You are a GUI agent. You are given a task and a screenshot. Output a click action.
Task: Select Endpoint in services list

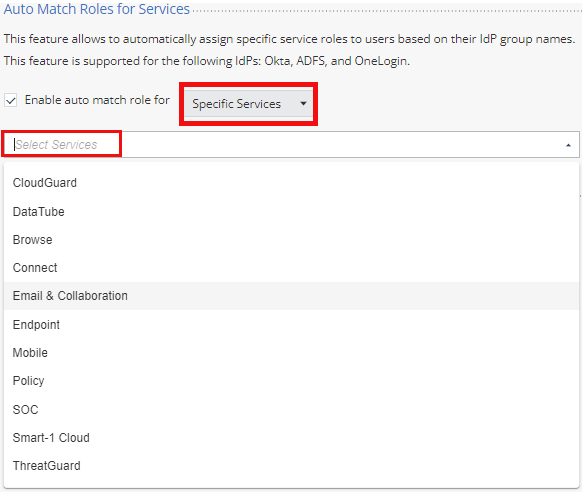click(291, 324)
